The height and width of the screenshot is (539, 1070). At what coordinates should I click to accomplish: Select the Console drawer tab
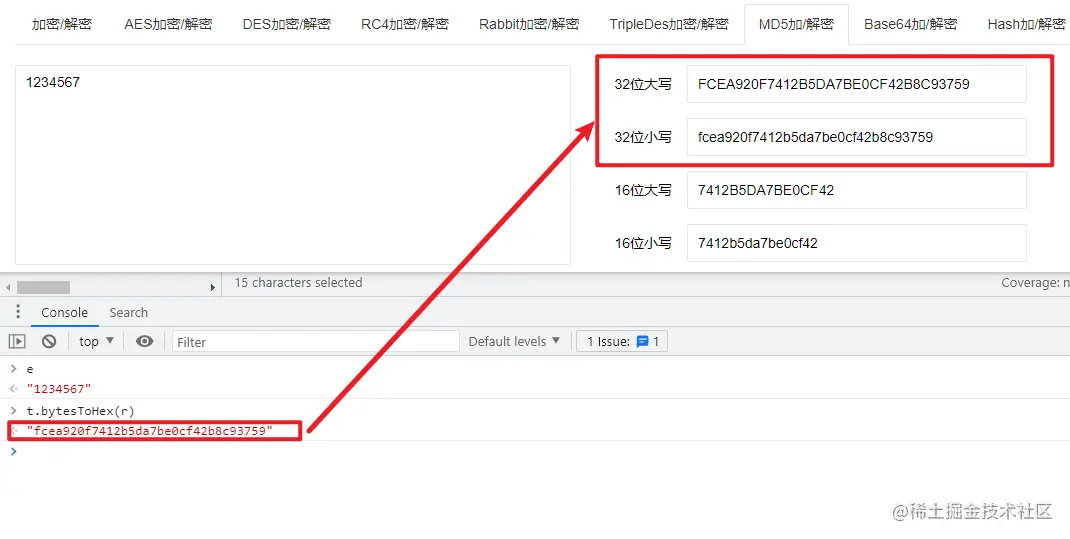[x=64, y=312]
